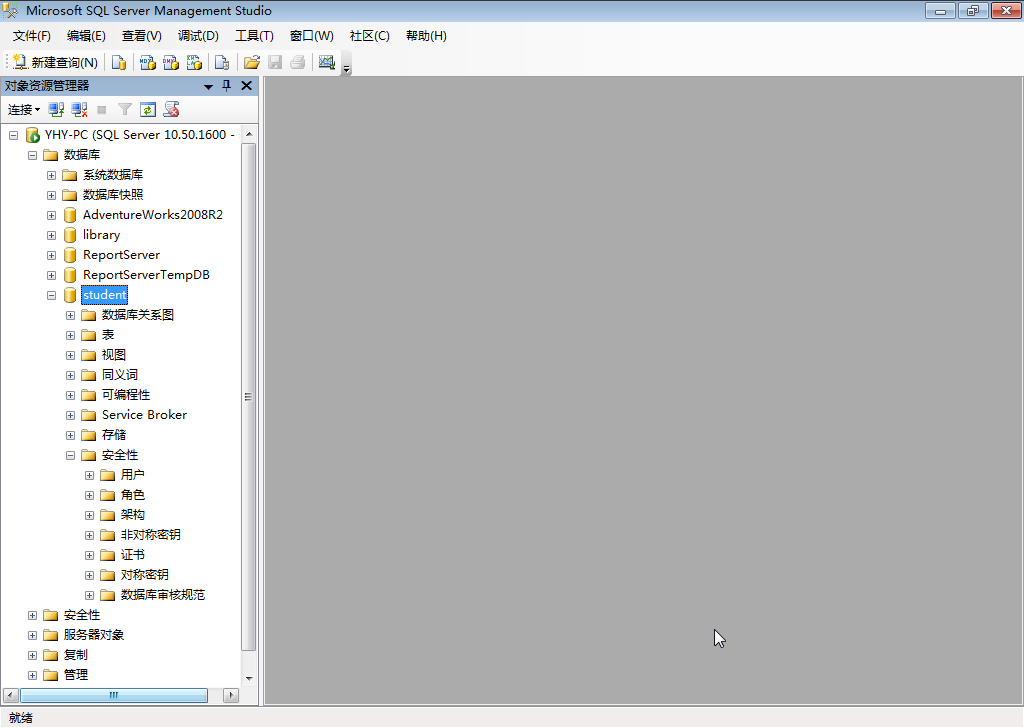Click the script icon with red X

(171, 110)
